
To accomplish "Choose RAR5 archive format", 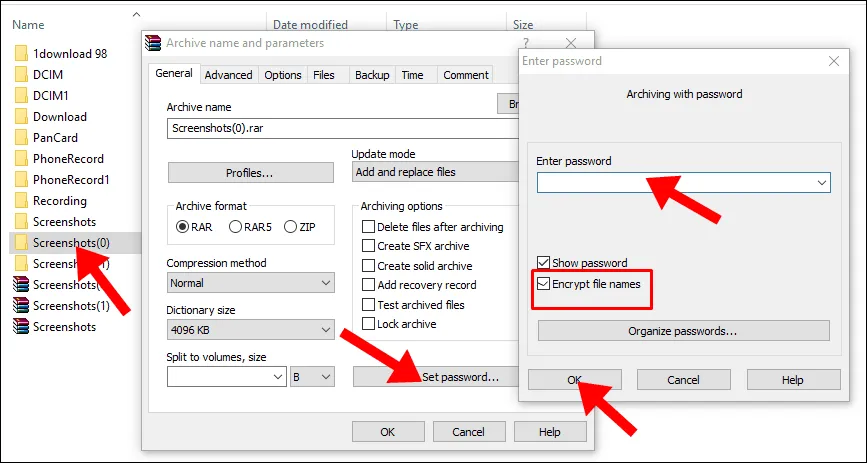I will (250, 227).
